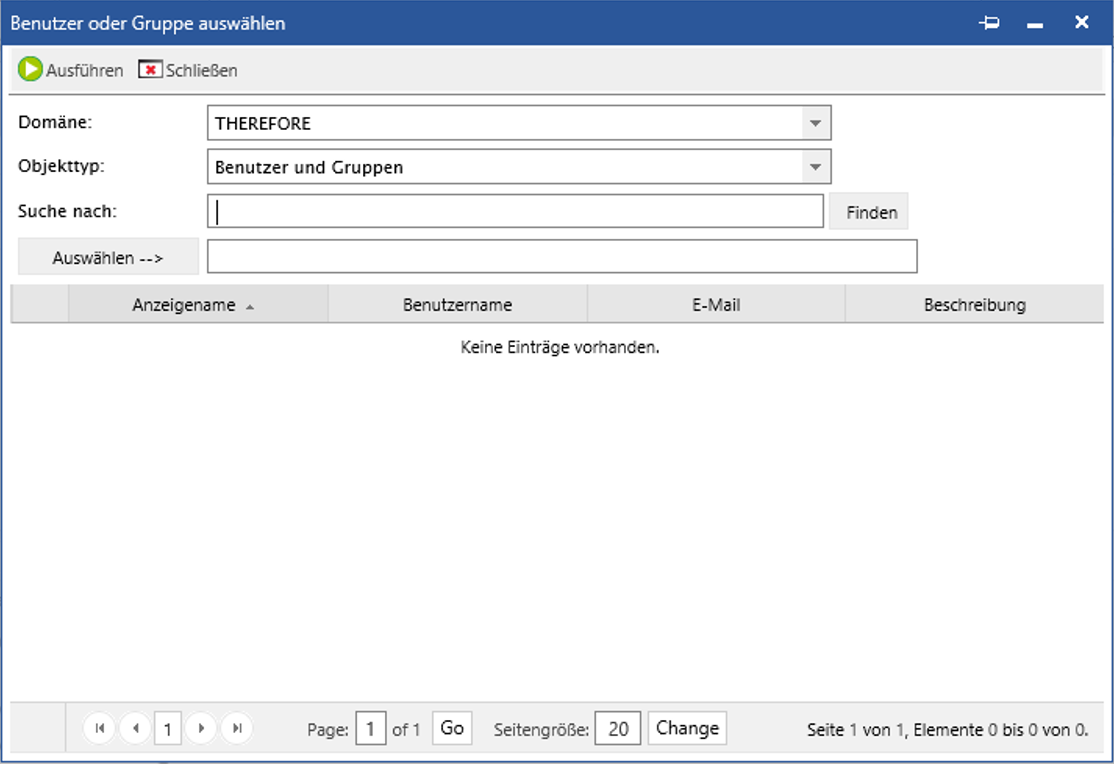Jump to the first page arrow

coord(99,728)
